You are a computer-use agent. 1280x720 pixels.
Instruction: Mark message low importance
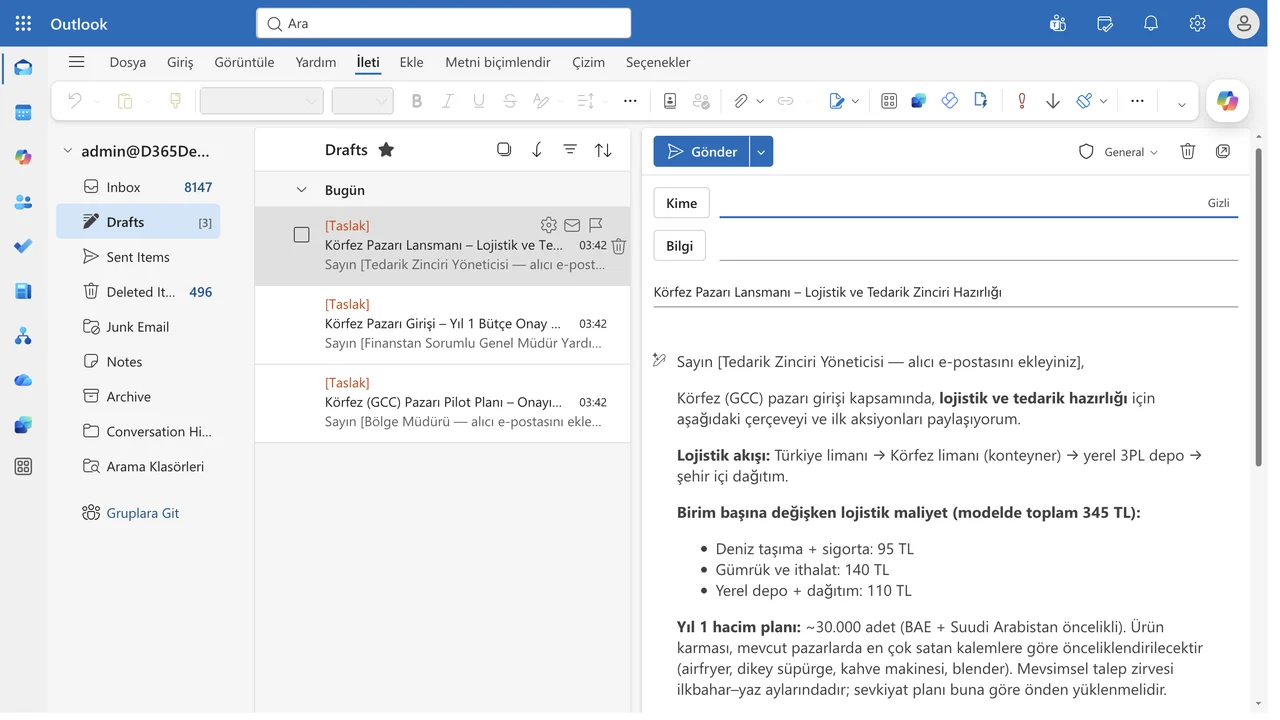click(1053, 101)
